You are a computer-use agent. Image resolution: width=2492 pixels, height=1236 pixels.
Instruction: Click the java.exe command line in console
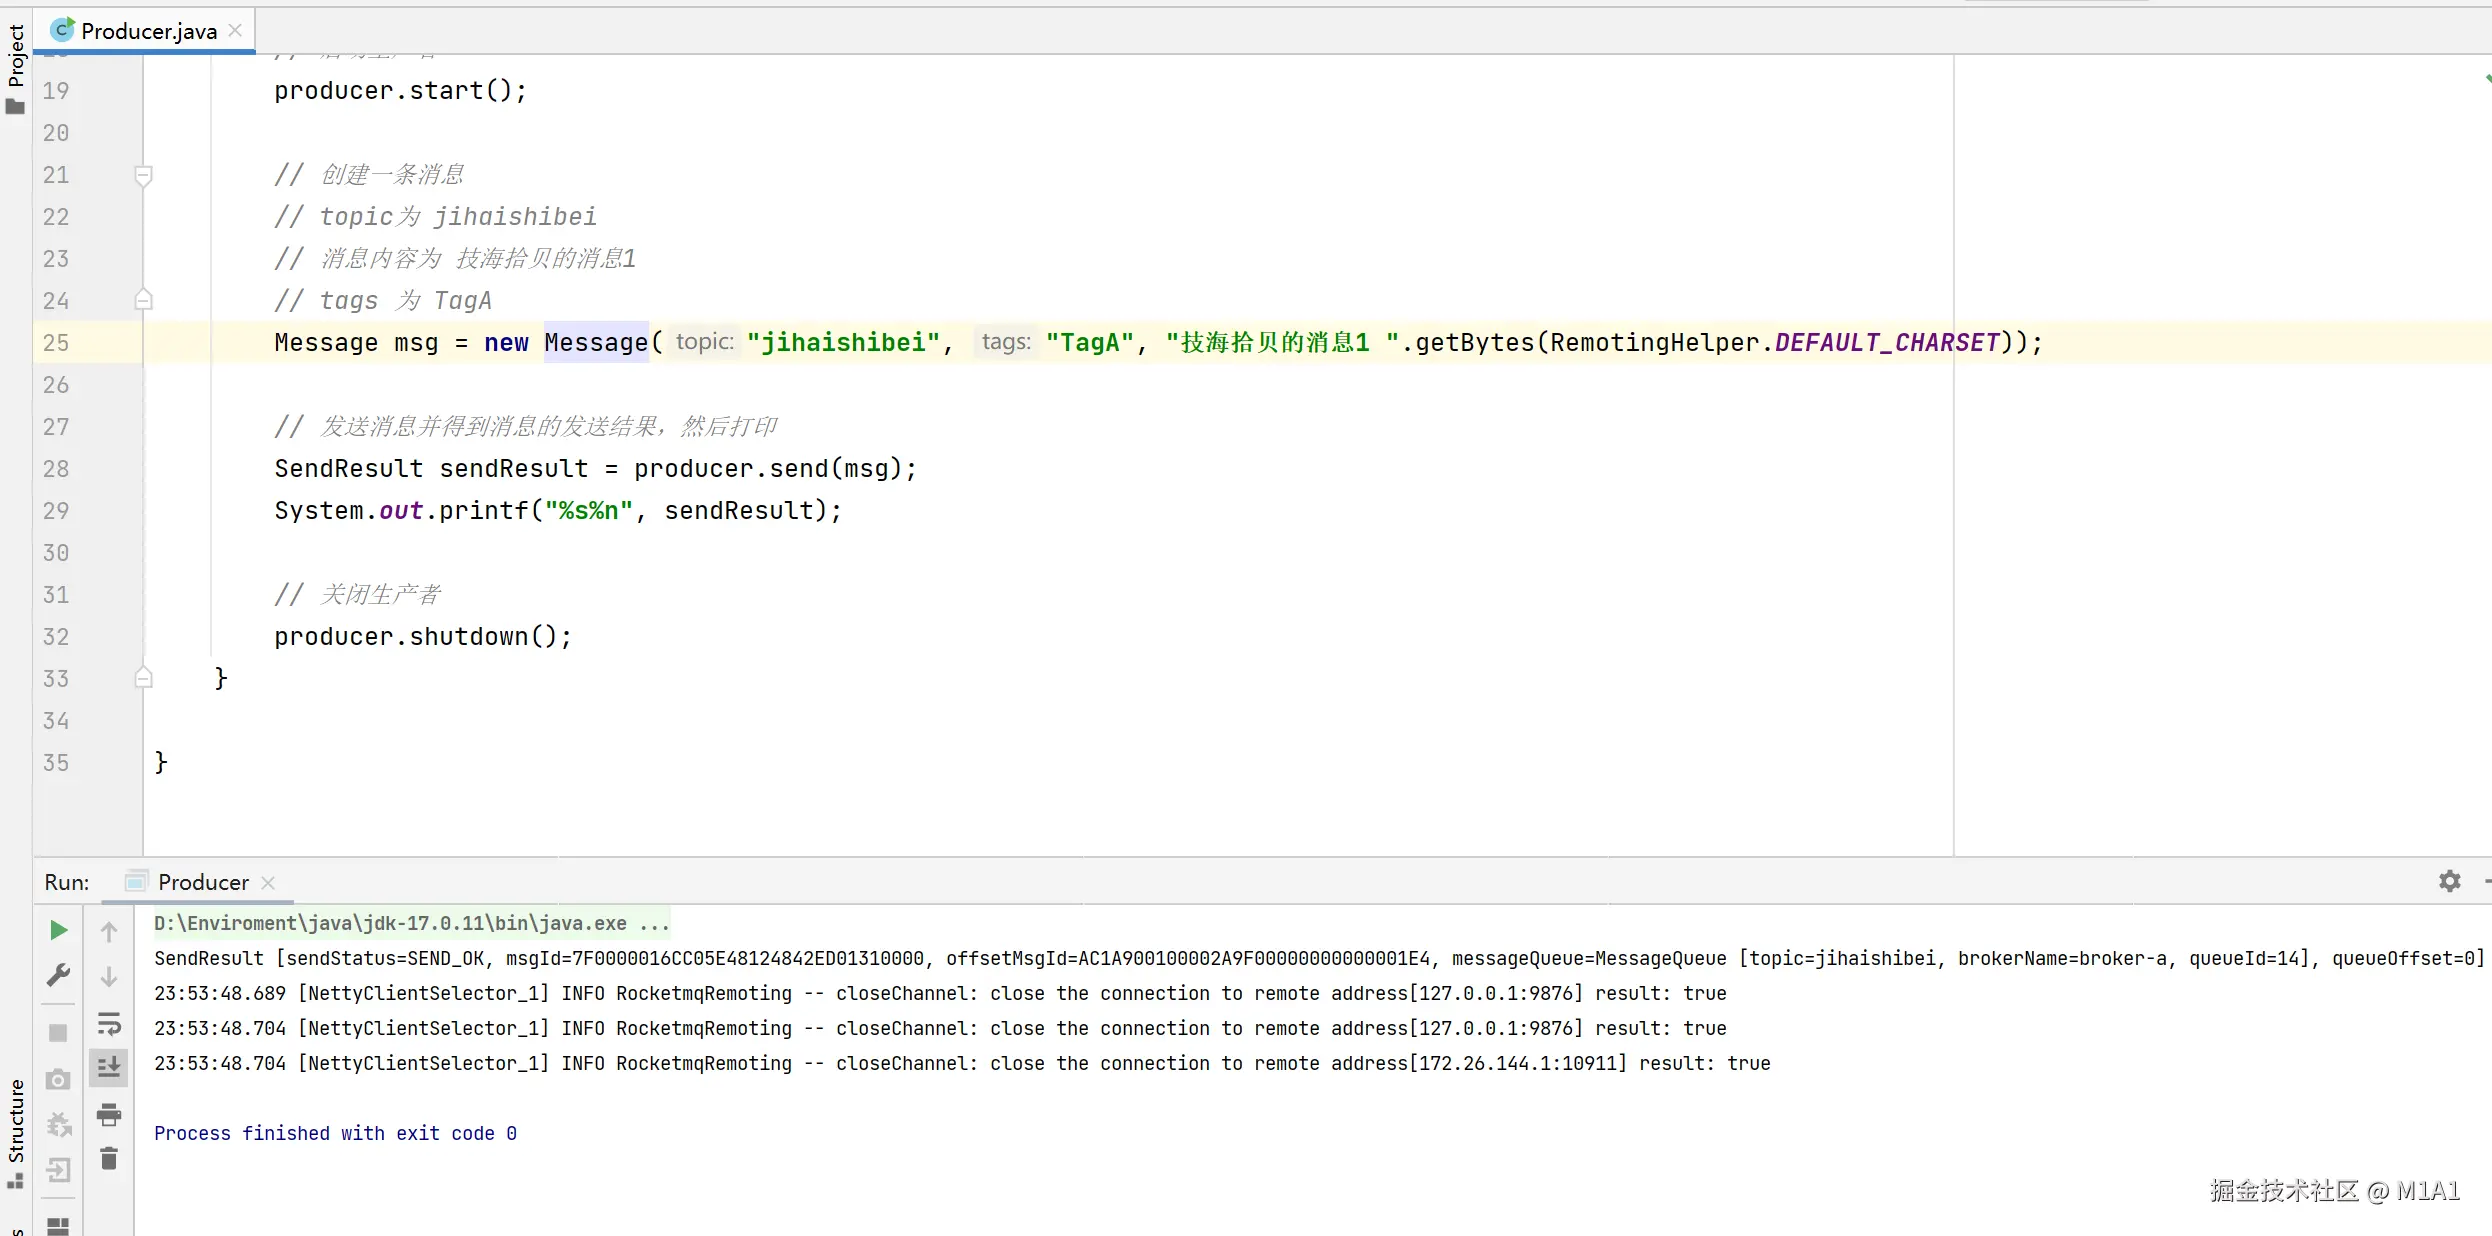(x=411, y=923)
